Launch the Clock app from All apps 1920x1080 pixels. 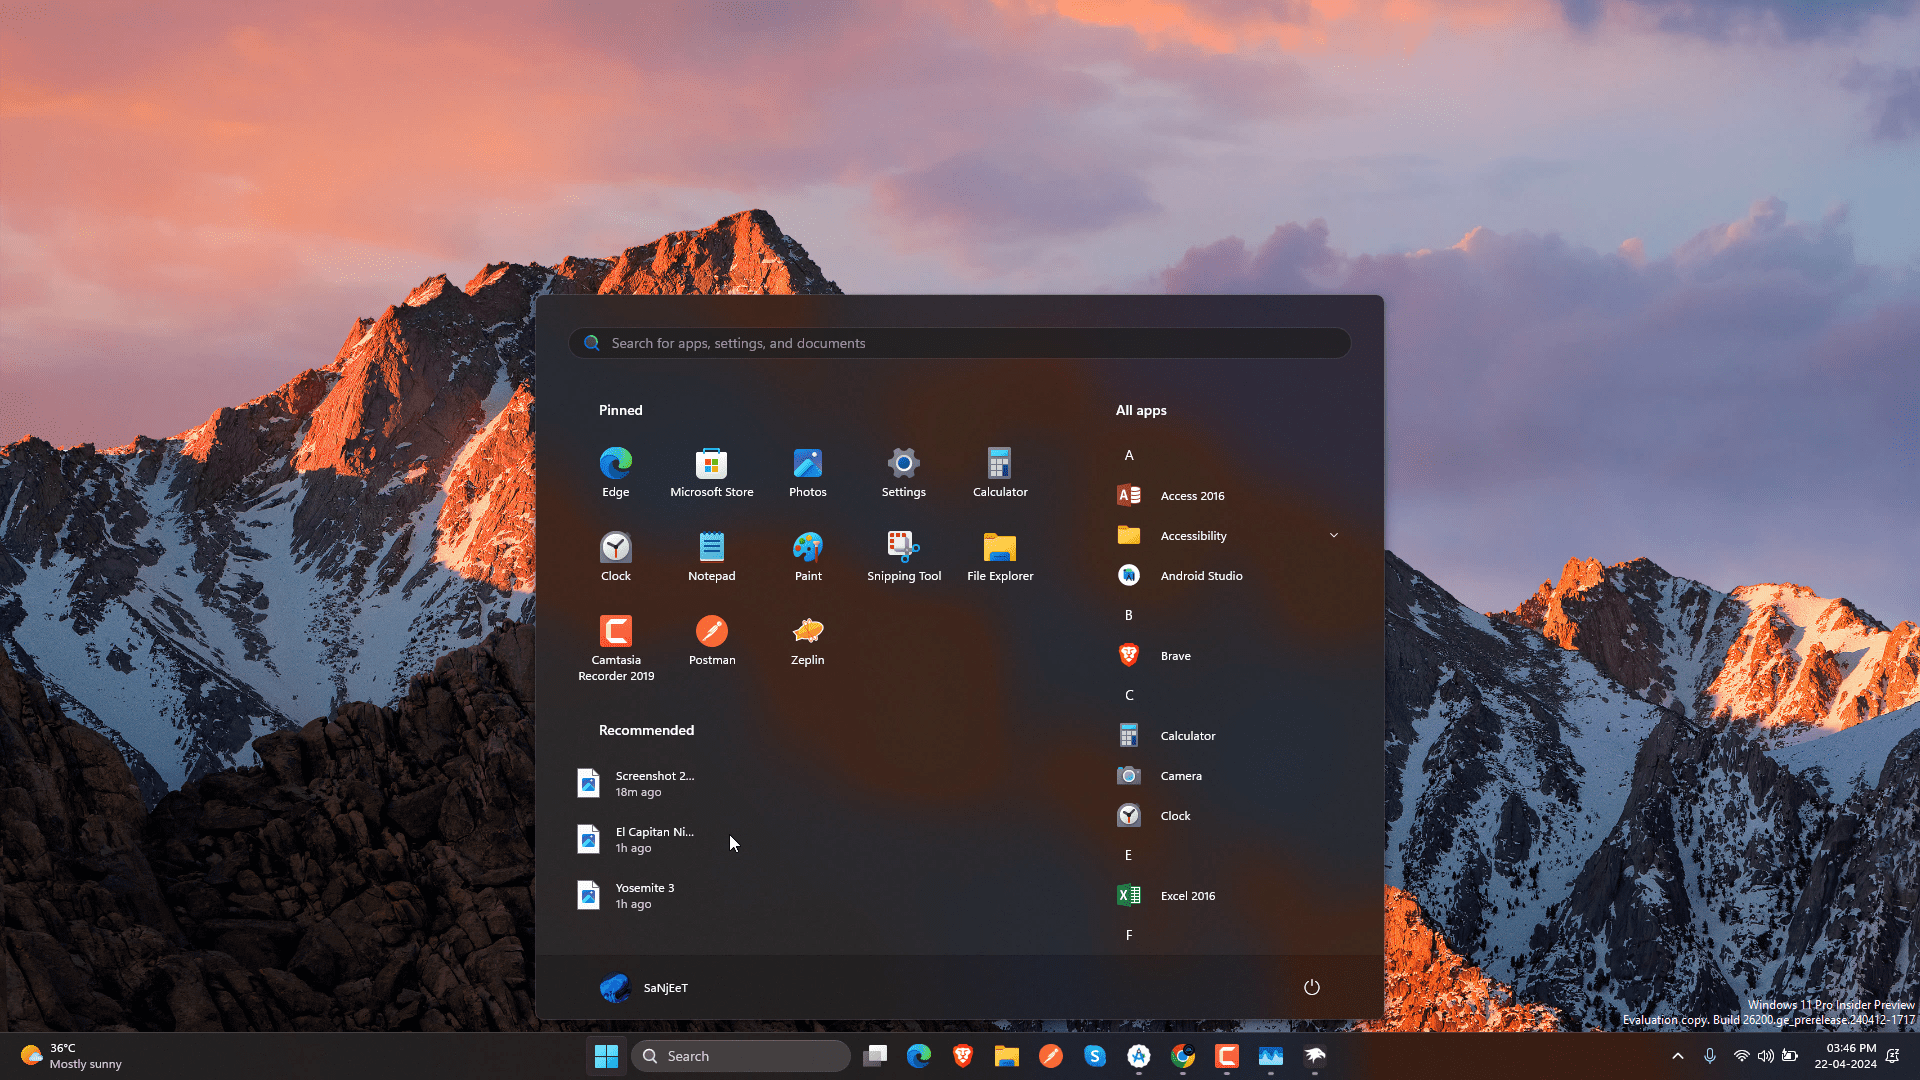1175,815
